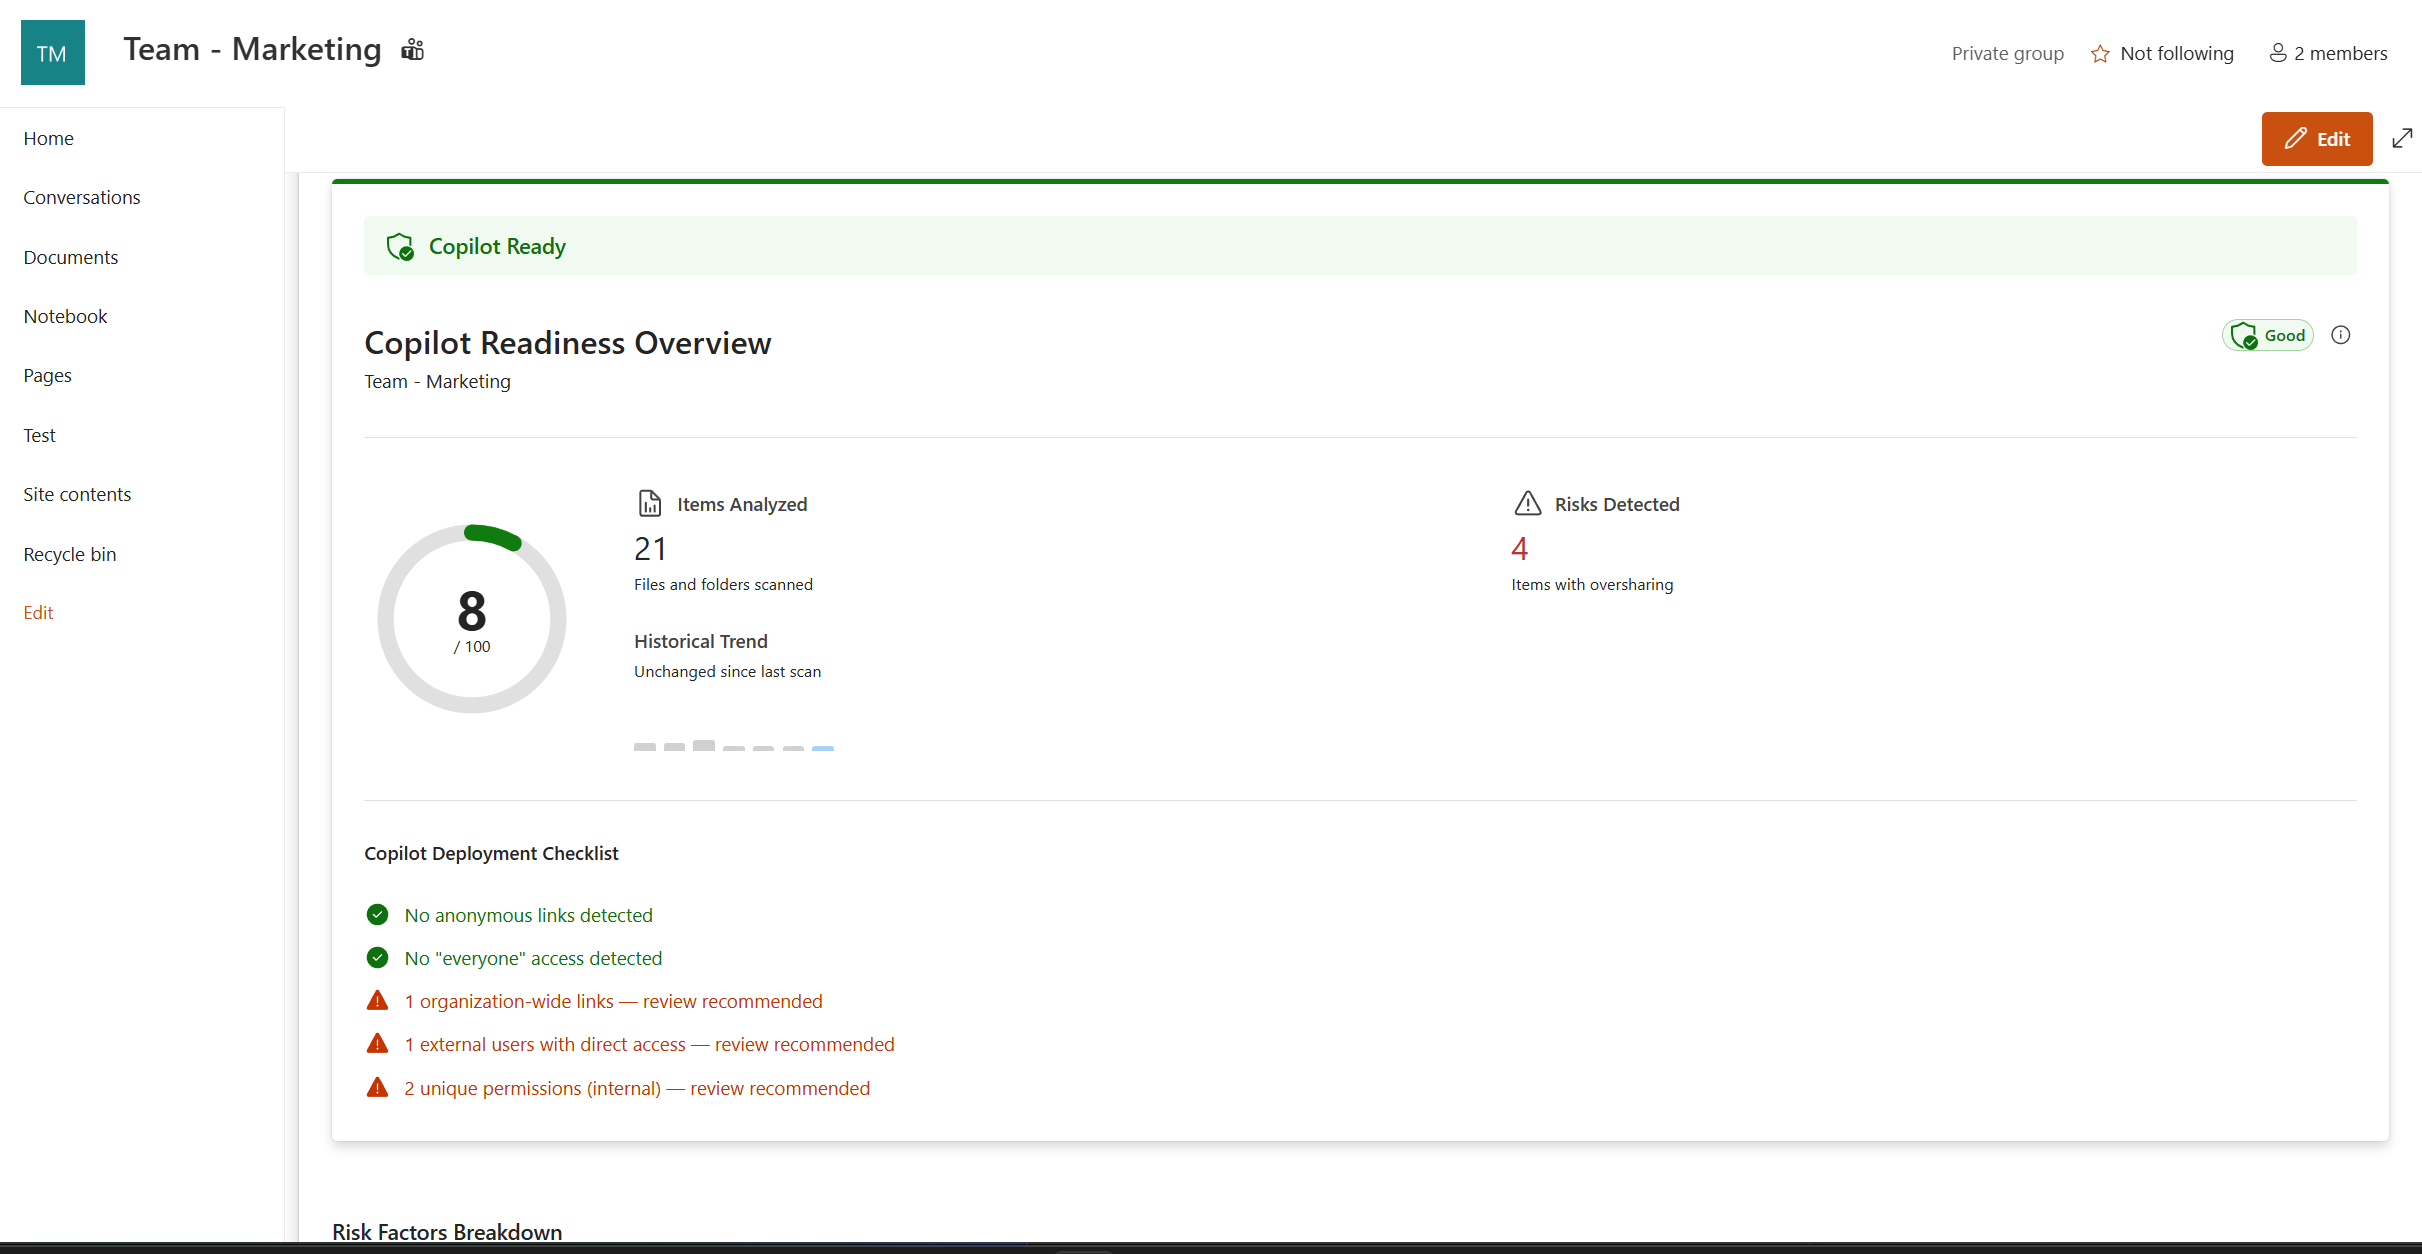
Task: Go to Documents in the left navigation
Action: pos(71,257)
